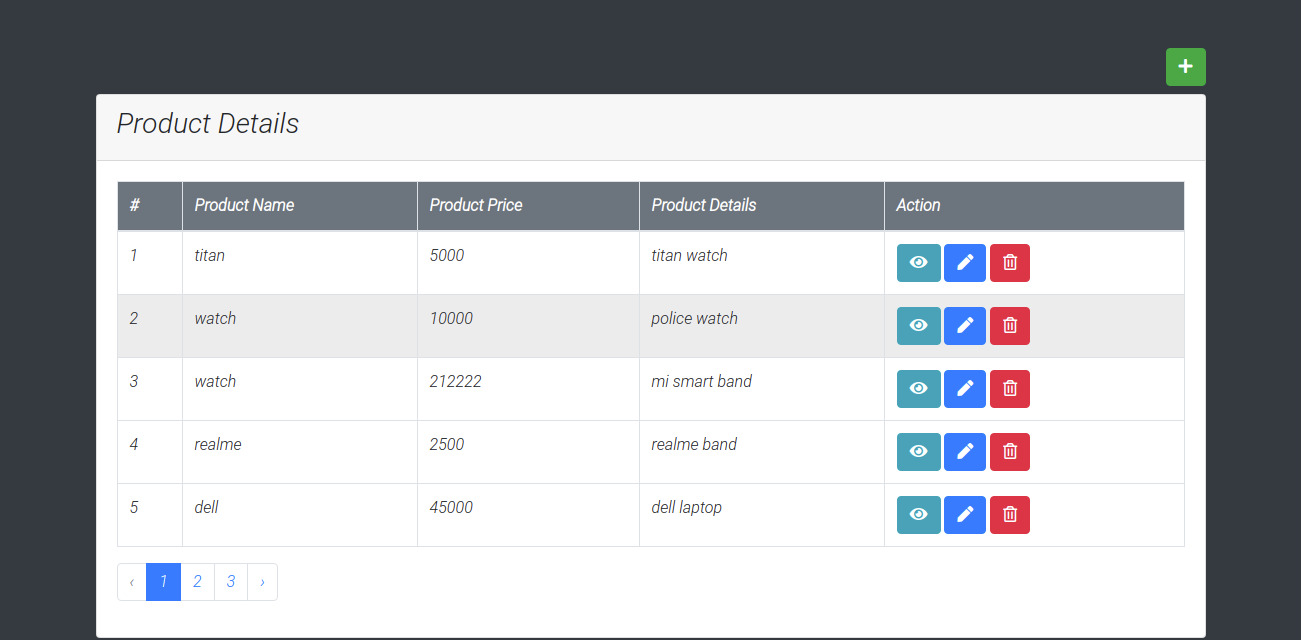Viewport: 1301px width, 640px height.
Task: Select the 'police watch' details cell
Action: pyautogui.click(x=762, y=326)
